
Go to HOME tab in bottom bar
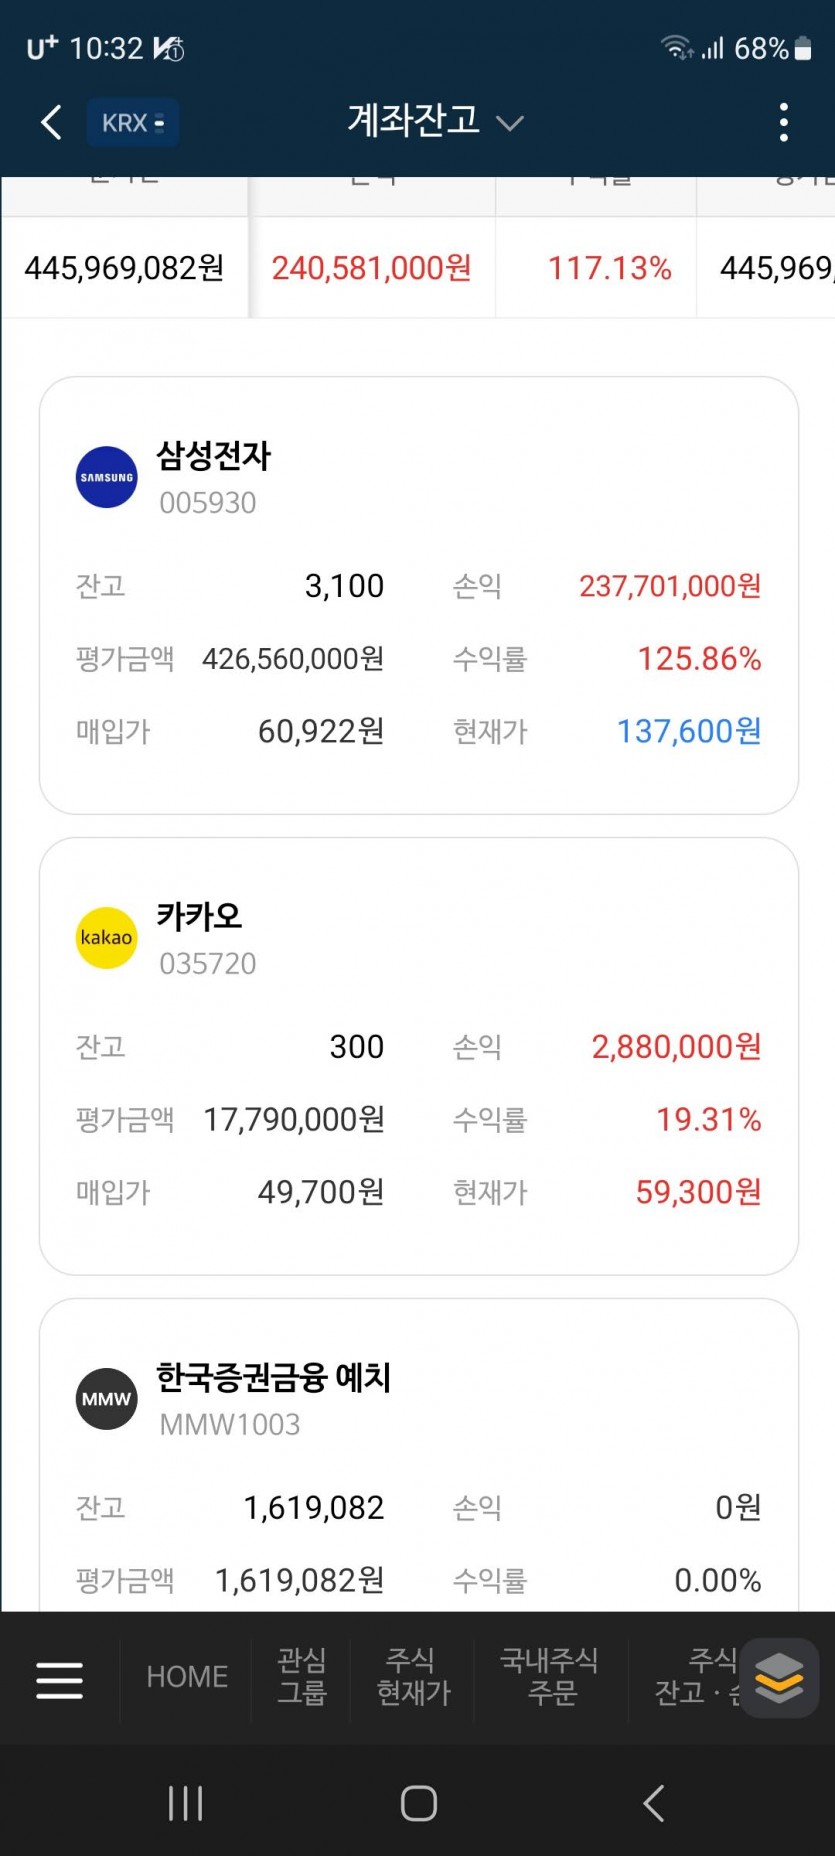[187, 1677]
